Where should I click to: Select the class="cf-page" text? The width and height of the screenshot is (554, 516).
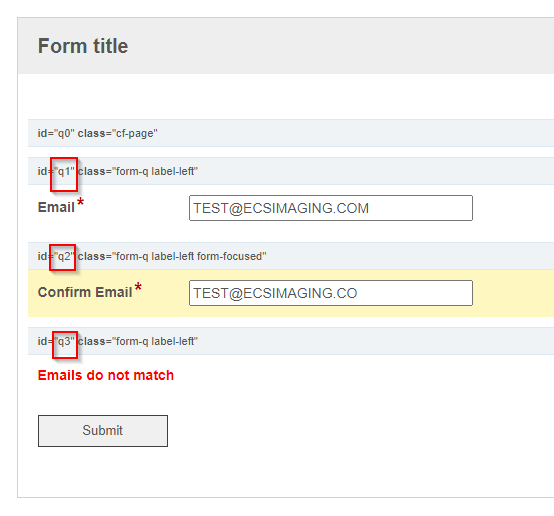118,134
